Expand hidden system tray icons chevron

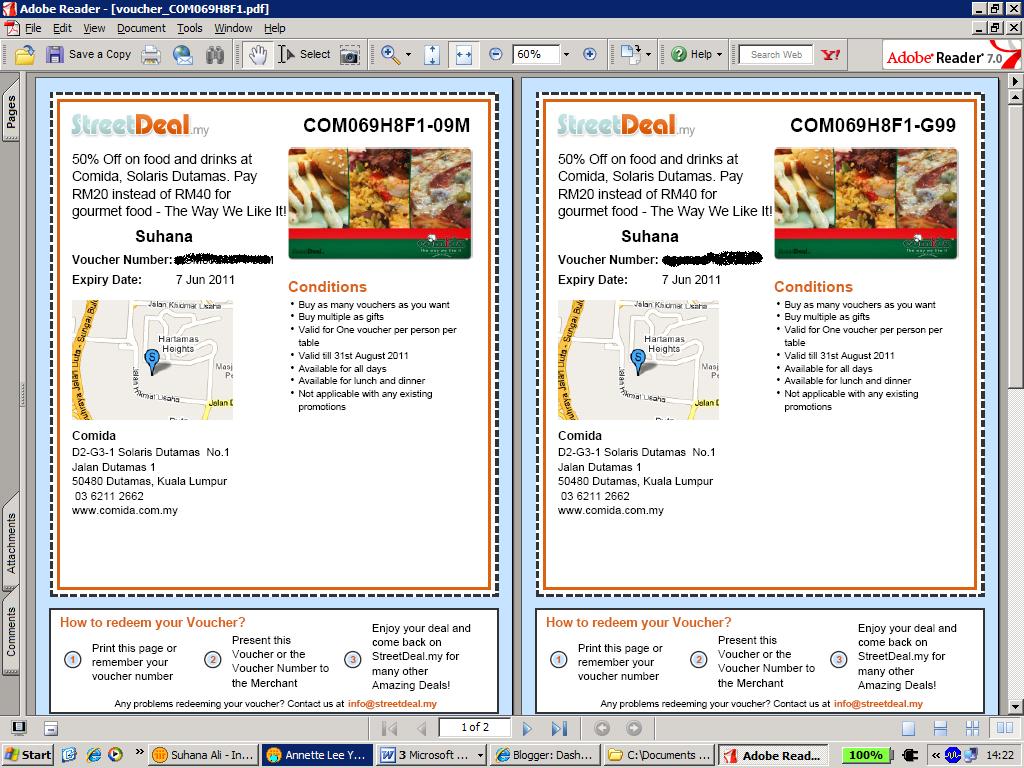[935, 755]
